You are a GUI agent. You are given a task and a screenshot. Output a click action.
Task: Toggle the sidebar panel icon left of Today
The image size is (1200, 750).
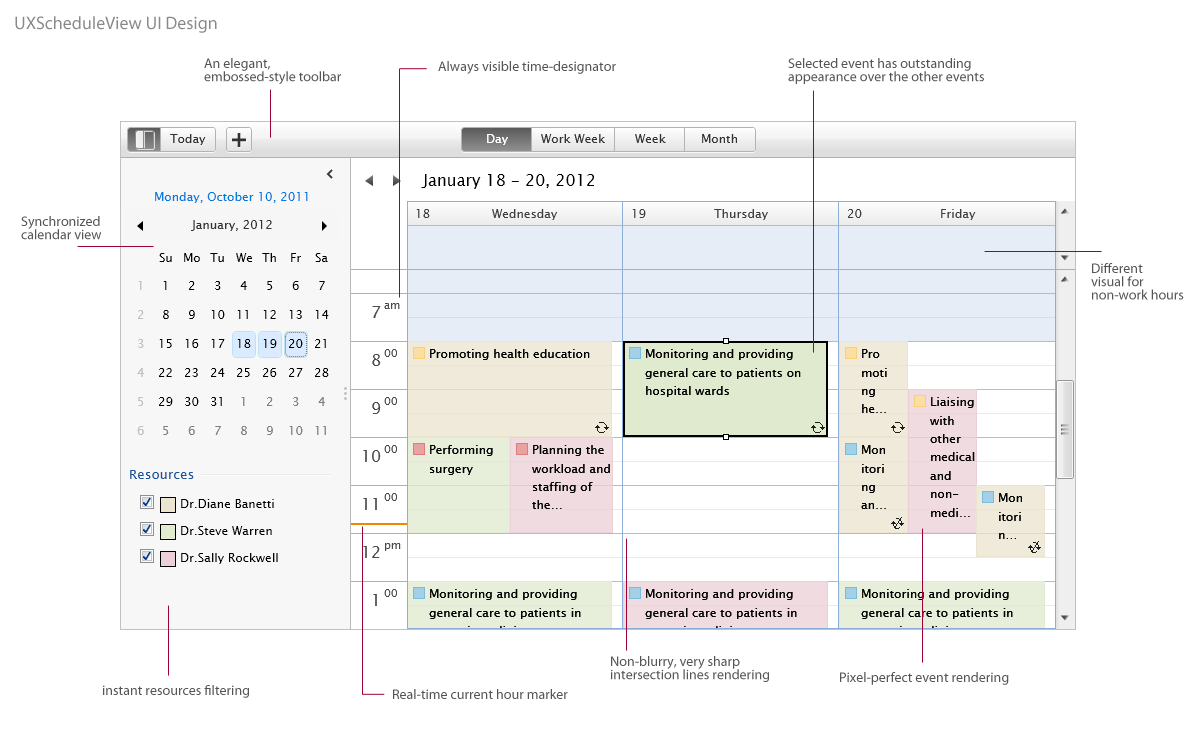[145, 140]
